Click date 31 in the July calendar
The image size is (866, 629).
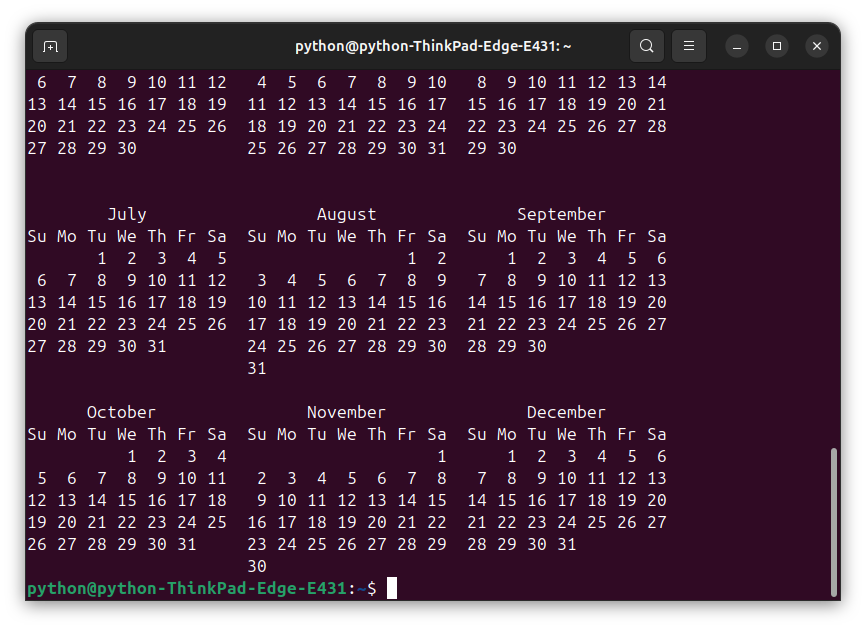tap(157, 346)
